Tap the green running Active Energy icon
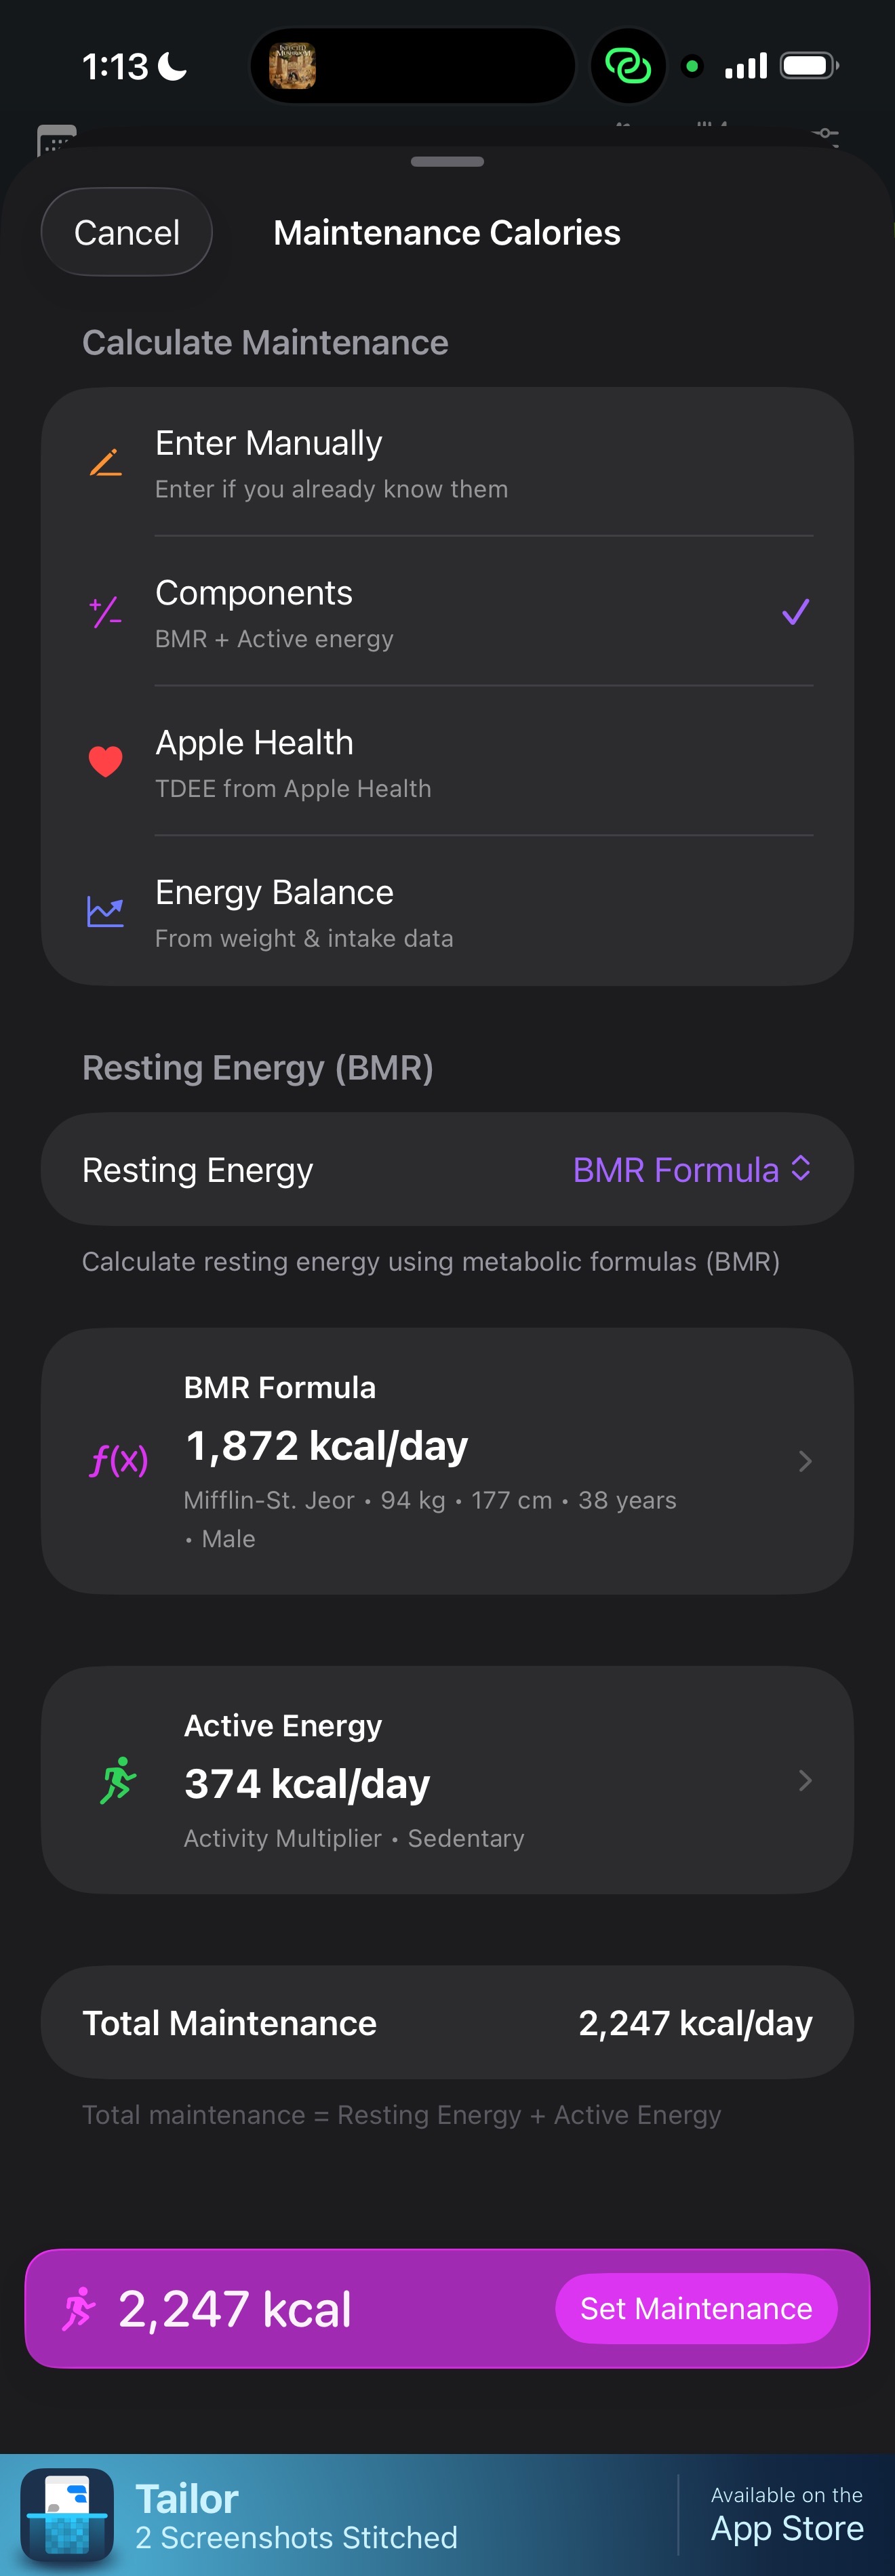Screen dimensions: 895x2576 point(118,1780)
